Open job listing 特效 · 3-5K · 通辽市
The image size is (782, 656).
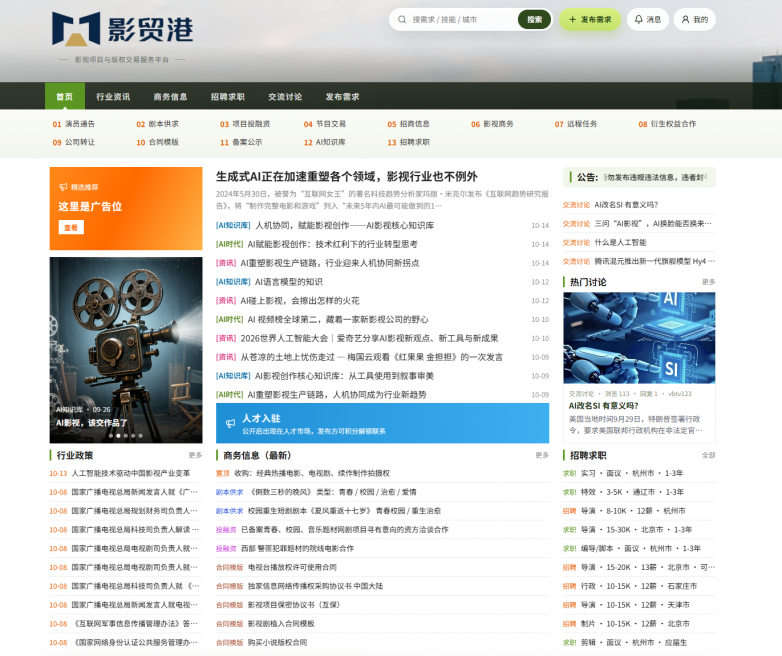[632, 492]
